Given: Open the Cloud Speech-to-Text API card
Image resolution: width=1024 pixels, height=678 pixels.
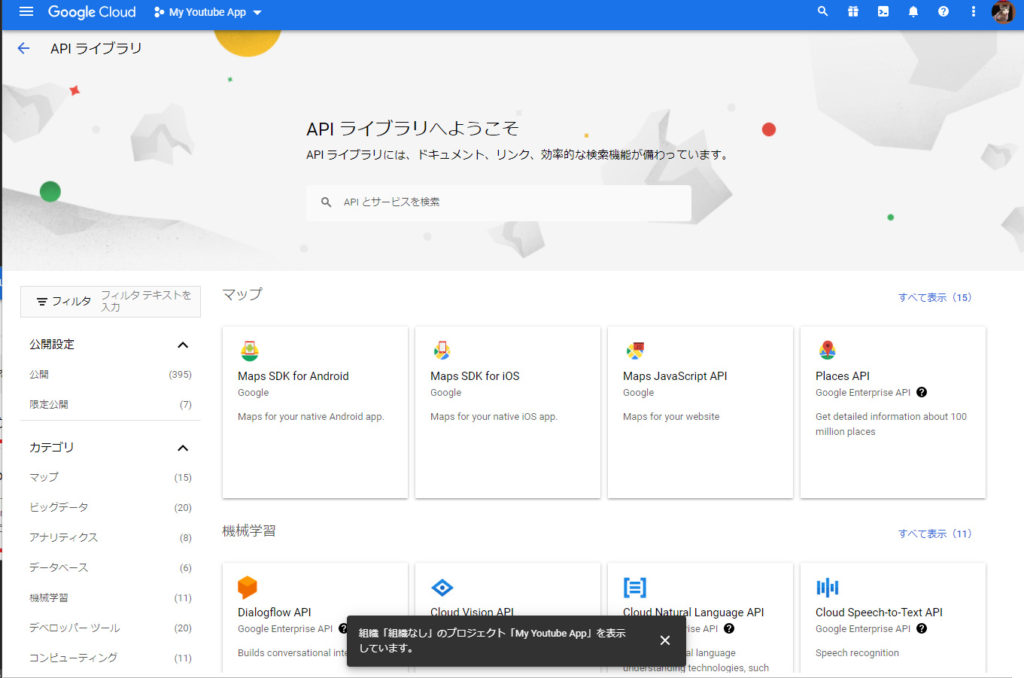Looking at the screenshot, I should tap(893, 617).
